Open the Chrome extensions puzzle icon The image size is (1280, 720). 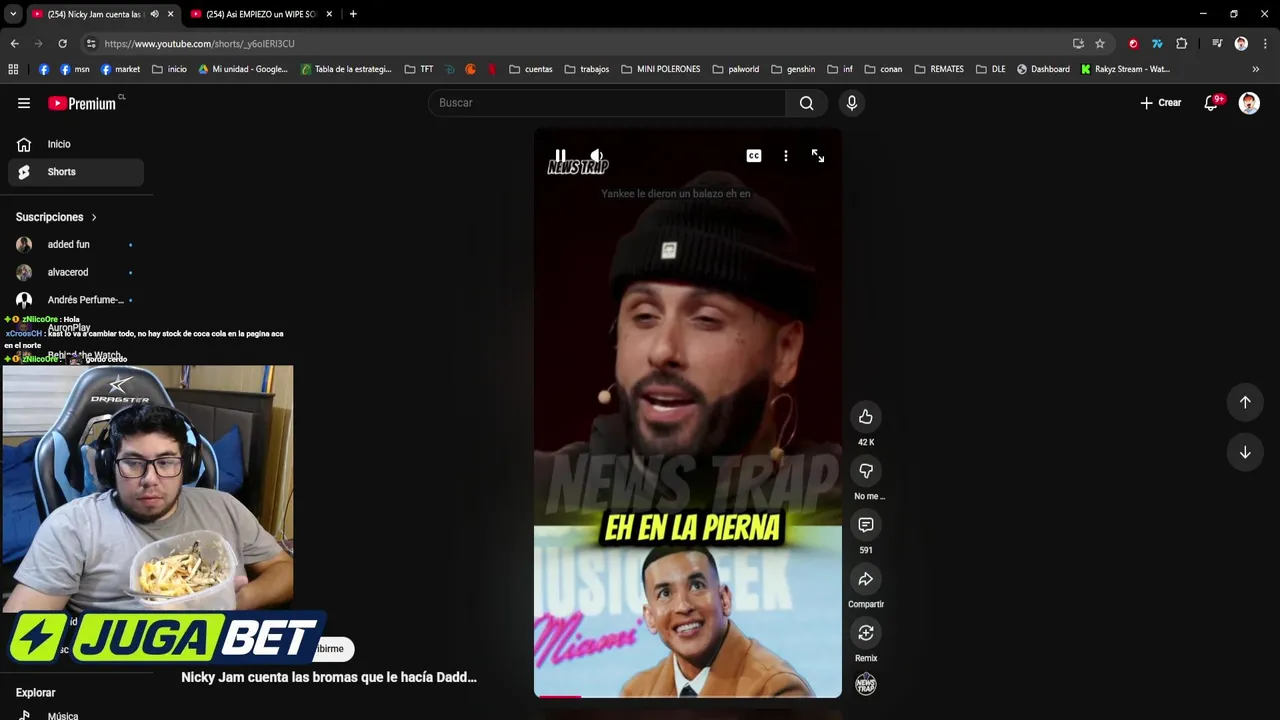tap(1182, 44)
